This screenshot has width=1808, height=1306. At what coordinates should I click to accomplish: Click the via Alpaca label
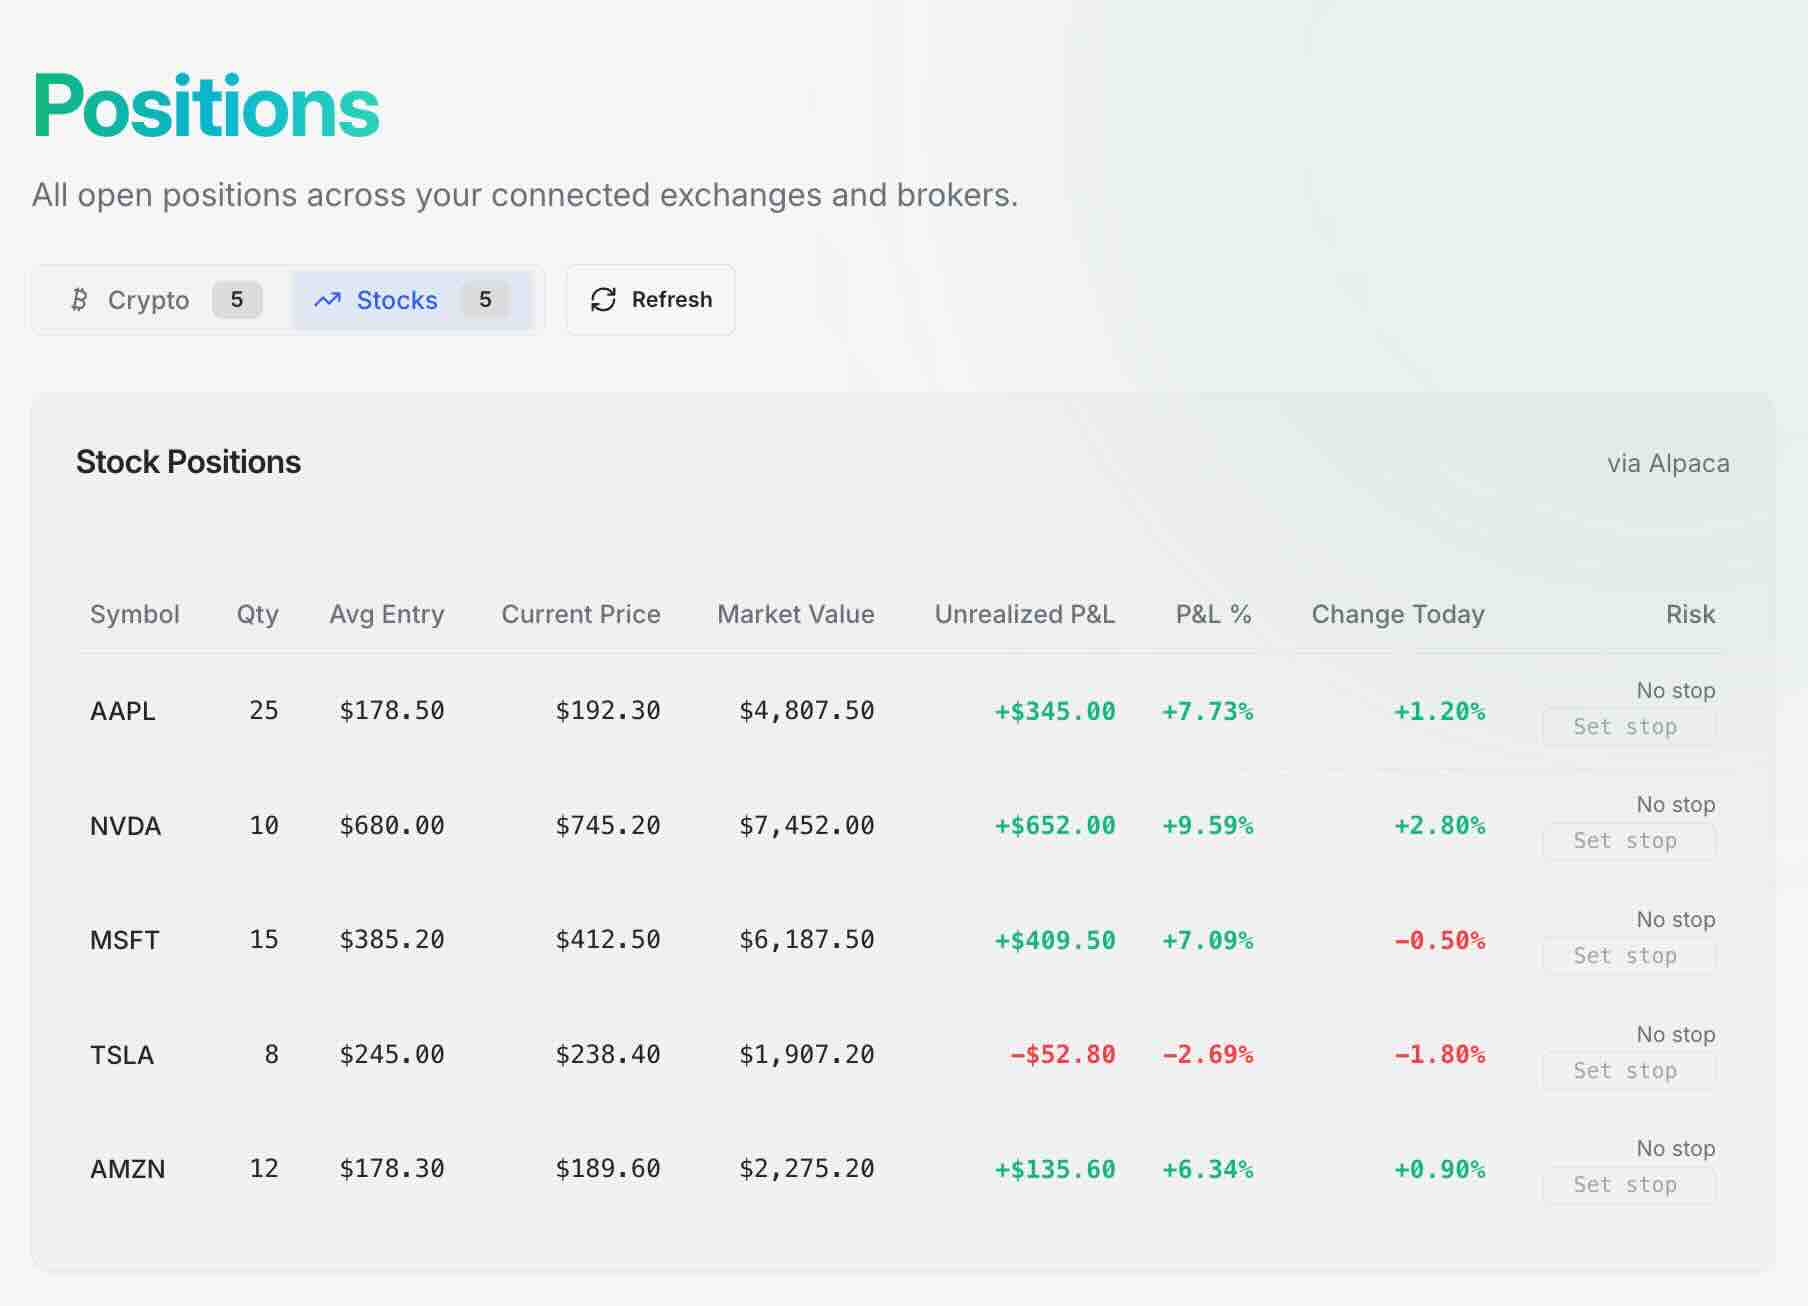(1668, 464)
